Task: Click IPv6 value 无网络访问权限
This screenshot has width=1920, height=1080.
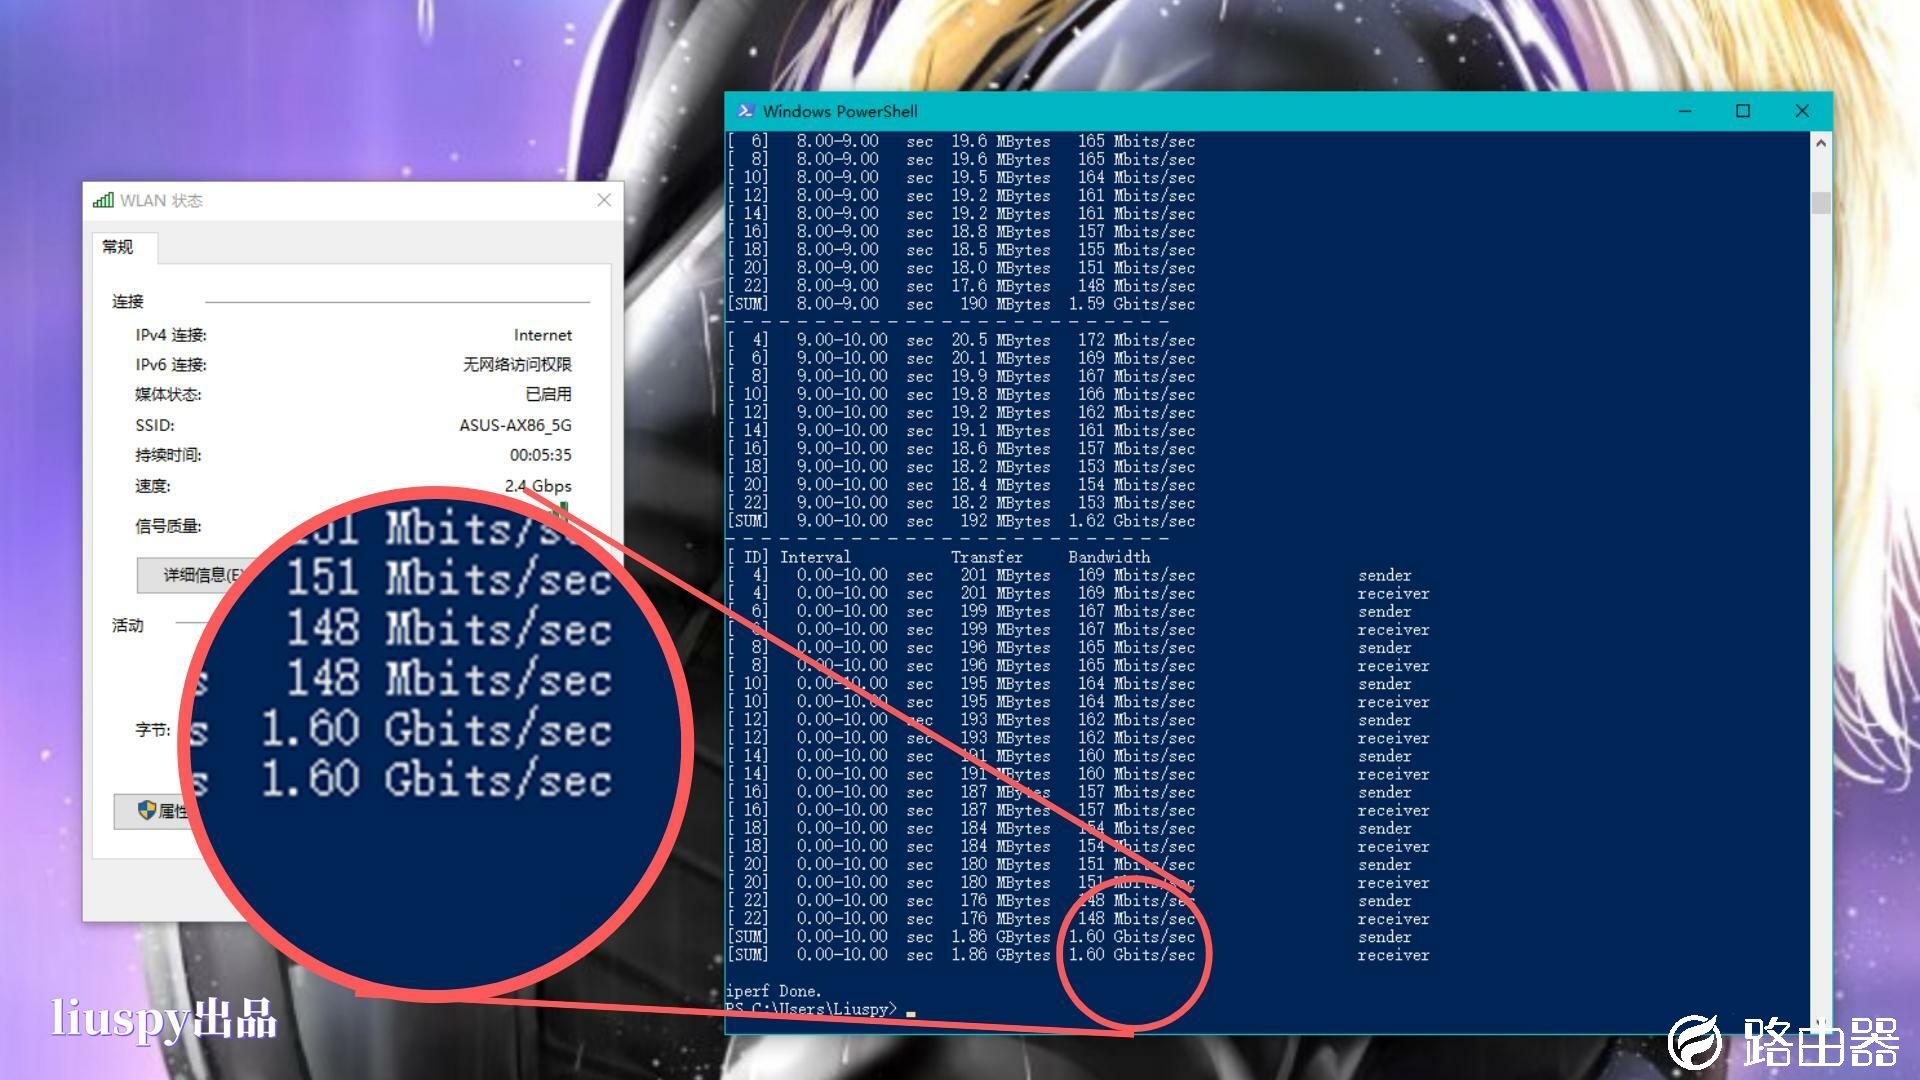Action: click(x=517, y=365)
